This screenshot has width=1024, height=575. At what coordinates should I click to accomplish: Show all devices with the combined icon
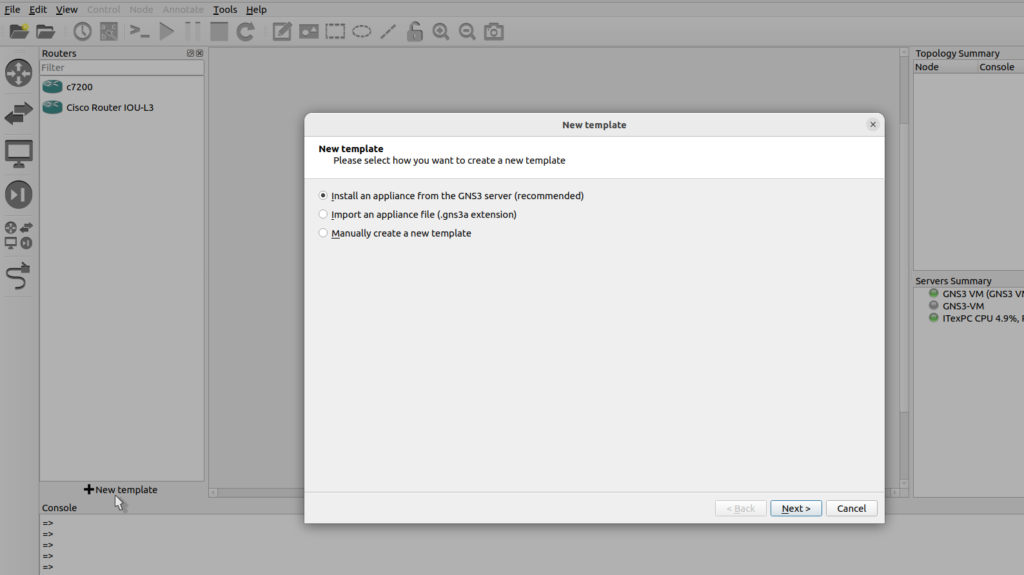19,235
